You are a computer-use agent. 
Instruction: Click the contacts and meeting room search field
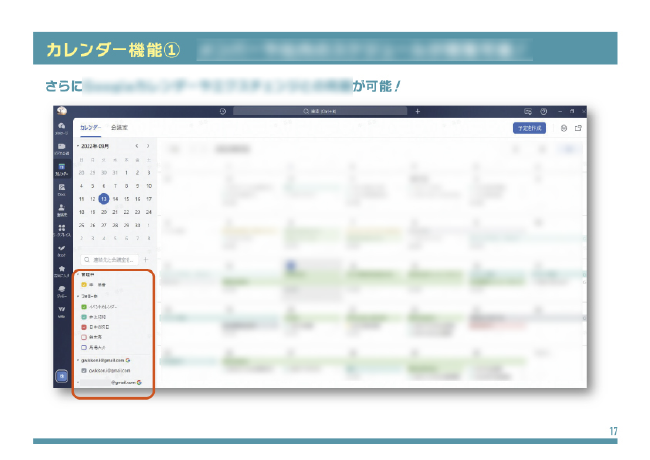[108, 259]
